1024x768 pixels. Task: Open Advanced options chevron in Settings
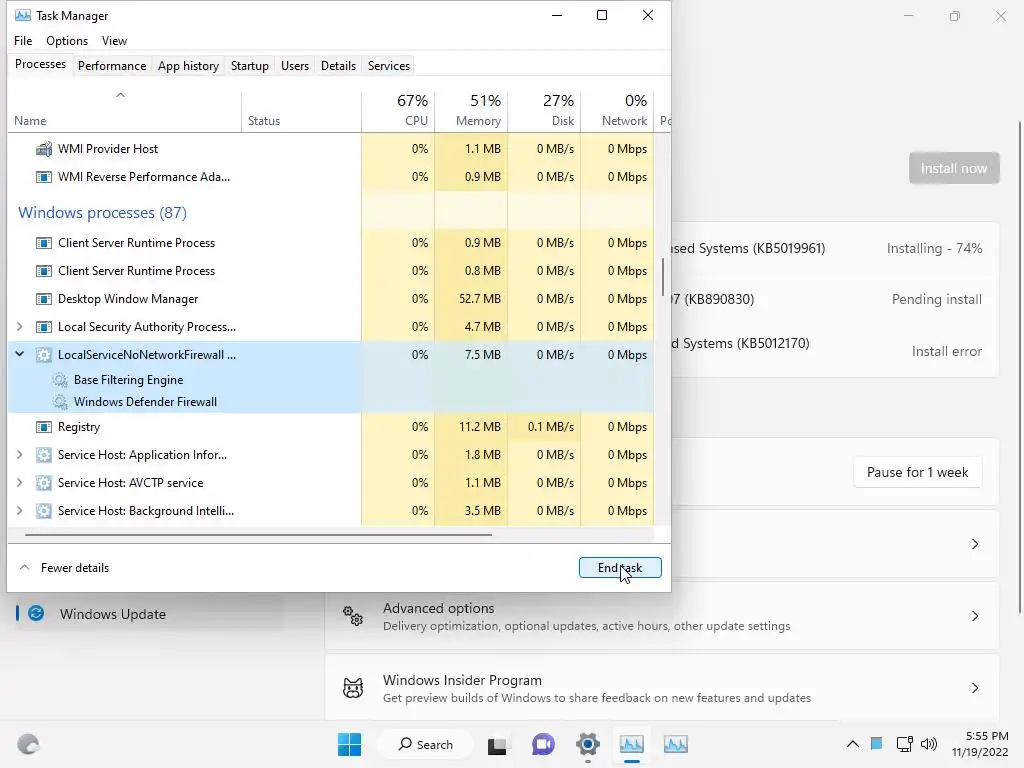975,616
